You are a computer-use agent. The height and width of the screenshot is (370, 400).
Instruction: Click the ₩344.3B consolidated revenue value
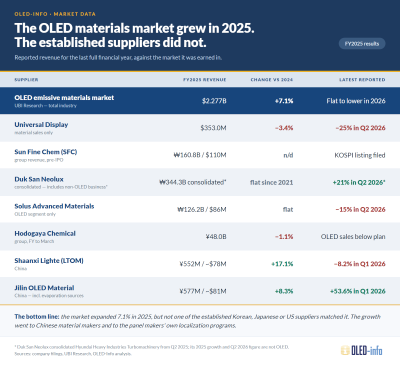click(193, 182)
